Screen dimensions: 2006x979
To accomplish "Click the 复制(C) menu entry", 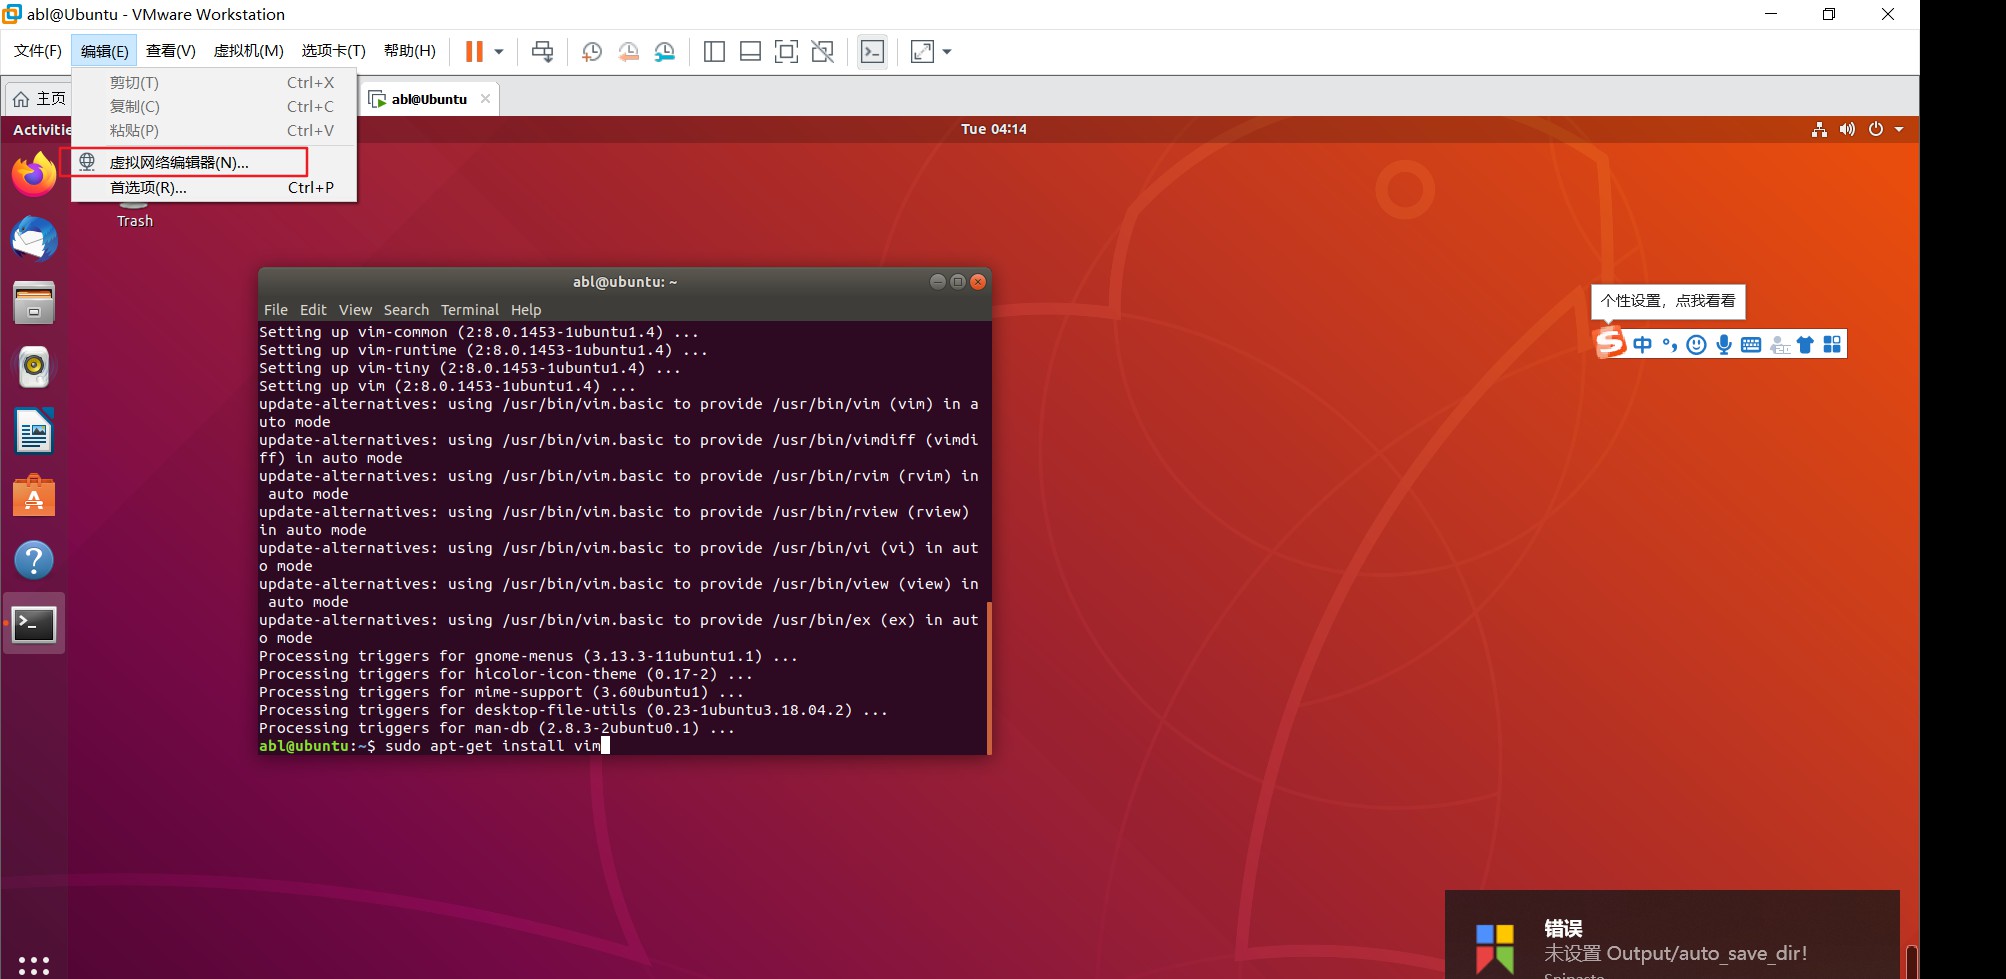I will (x=214, y=107).
